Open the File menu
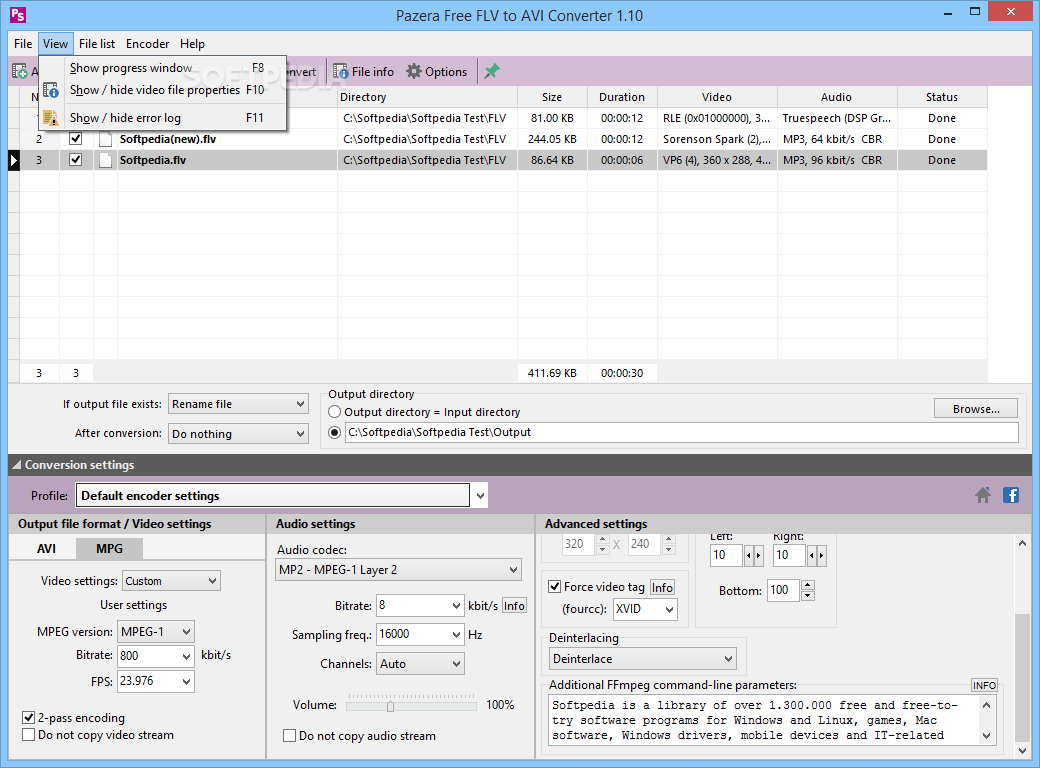The height and width of the screenshot is (768, 1040). (x=23, y=44)
